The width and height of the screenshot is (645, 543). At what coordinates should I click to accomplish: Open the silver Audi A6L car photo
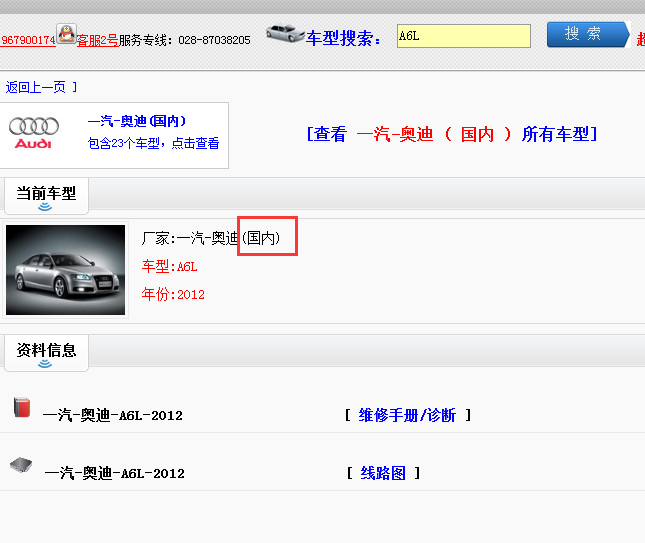tap(65, 270)
